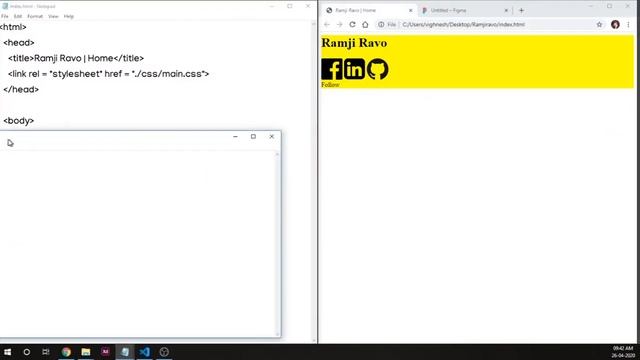
Task: Click the <head> opening tag in Notepad
Action: click(x=19, y=42)
